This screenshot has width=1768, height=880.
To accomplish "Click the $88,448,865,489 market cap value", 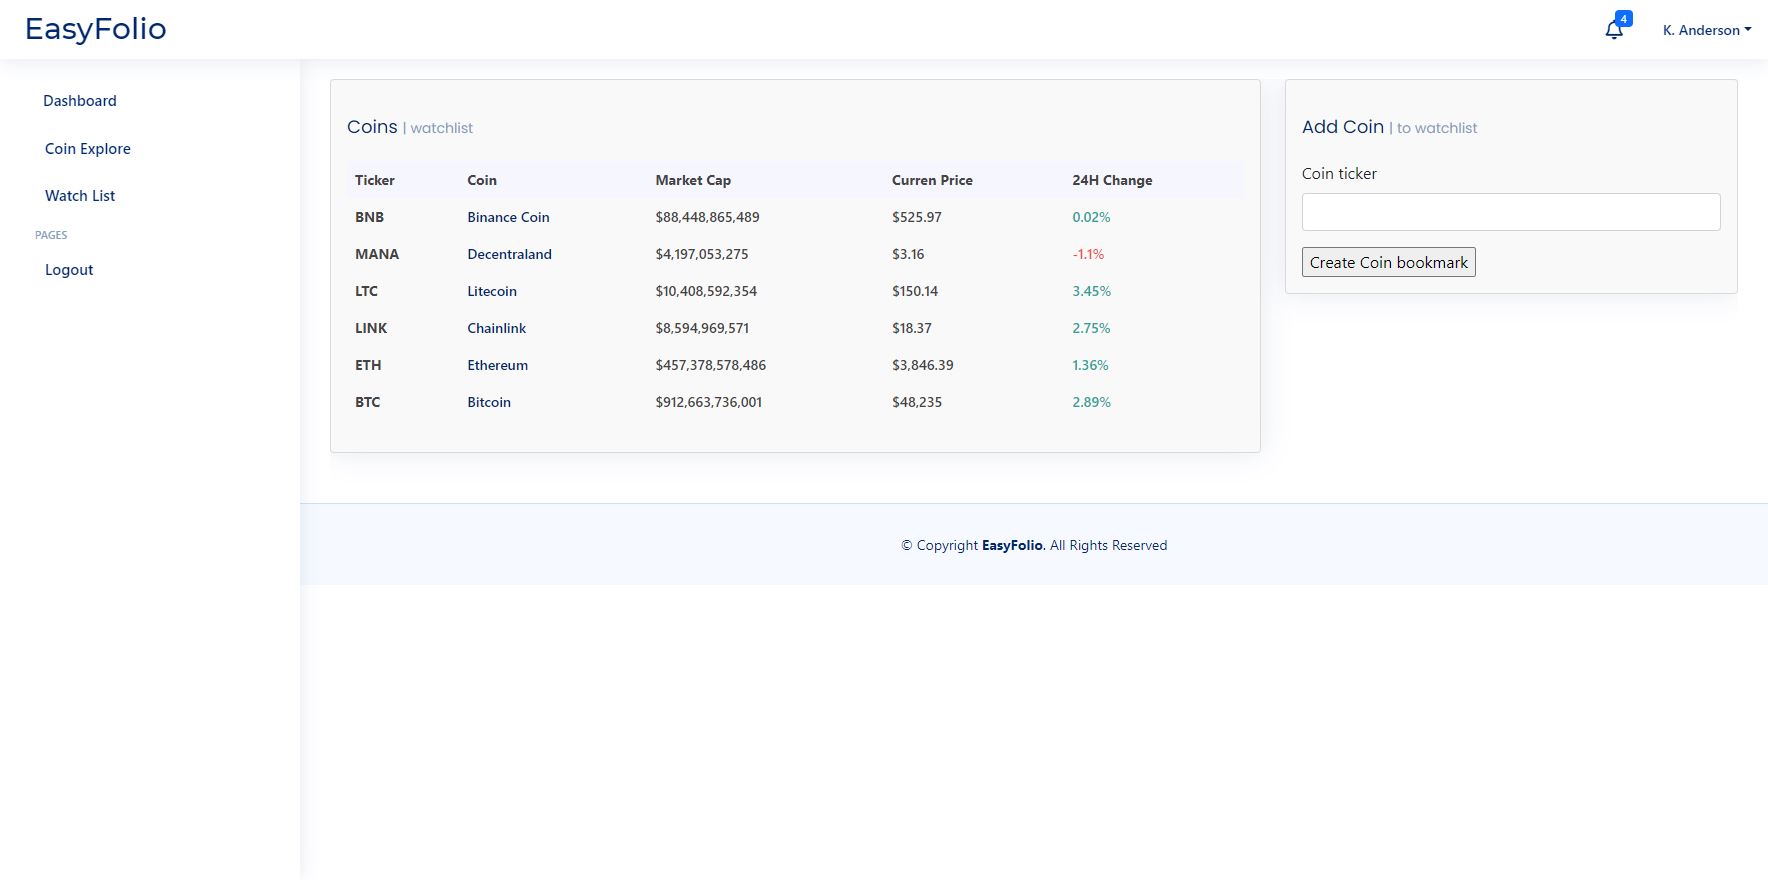I will click(x=707, y=217).
